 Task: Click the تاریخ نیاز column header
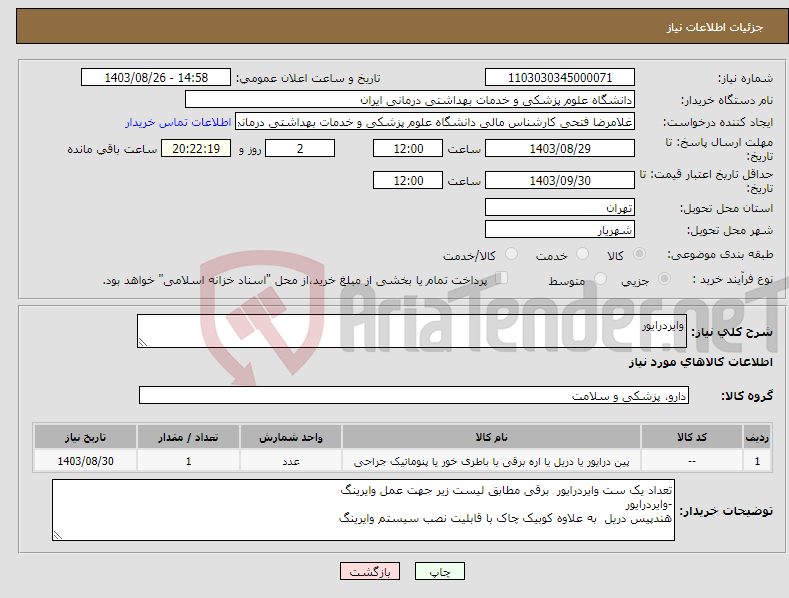(x=86, y=437)
